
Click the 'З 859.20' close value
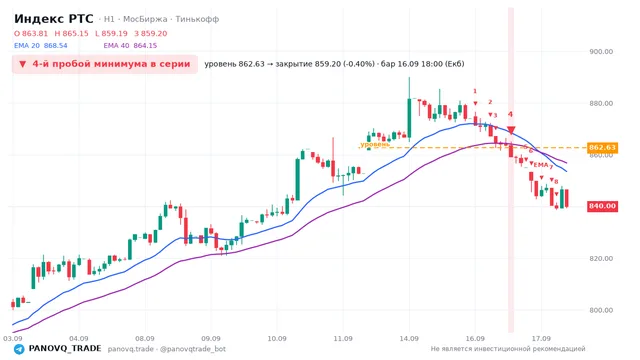(151, 33)
